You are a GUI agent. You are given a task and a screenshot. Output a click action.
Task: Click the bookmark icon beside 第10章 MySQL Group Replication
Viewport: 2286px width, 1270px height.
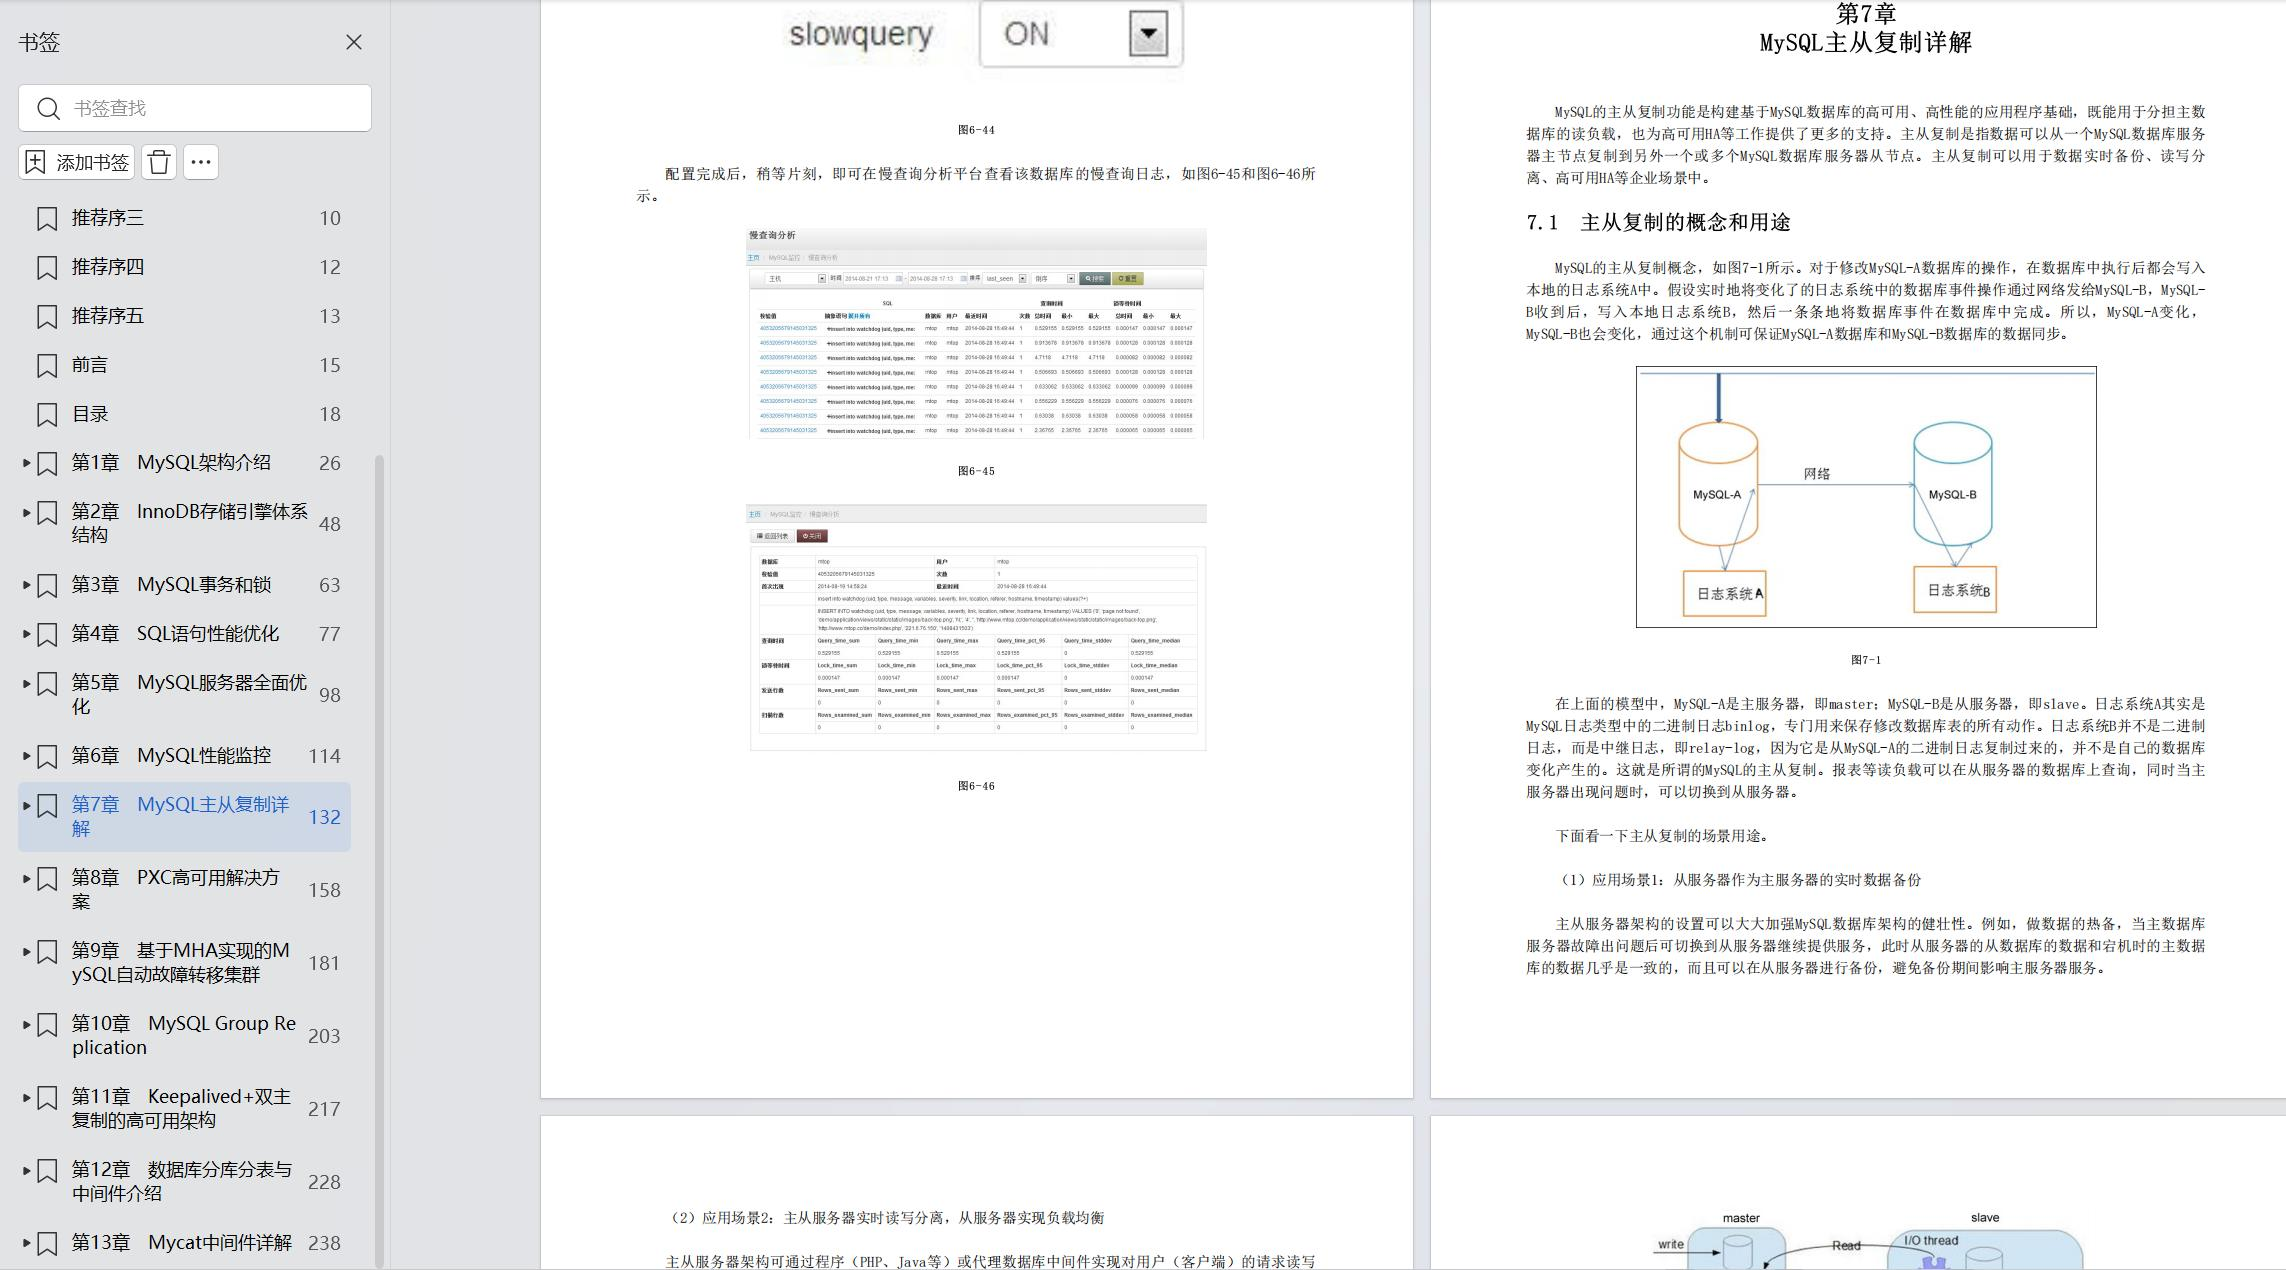click(47, 1025)
